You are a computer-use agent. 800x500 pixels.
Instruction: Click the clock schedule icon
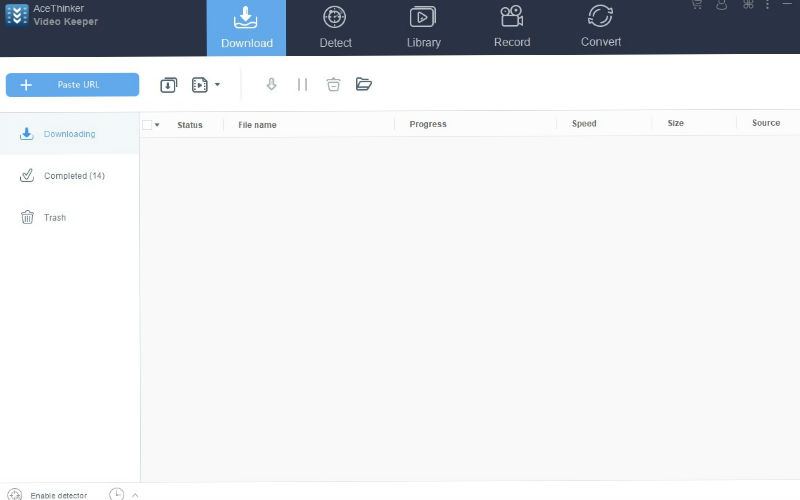116,494
